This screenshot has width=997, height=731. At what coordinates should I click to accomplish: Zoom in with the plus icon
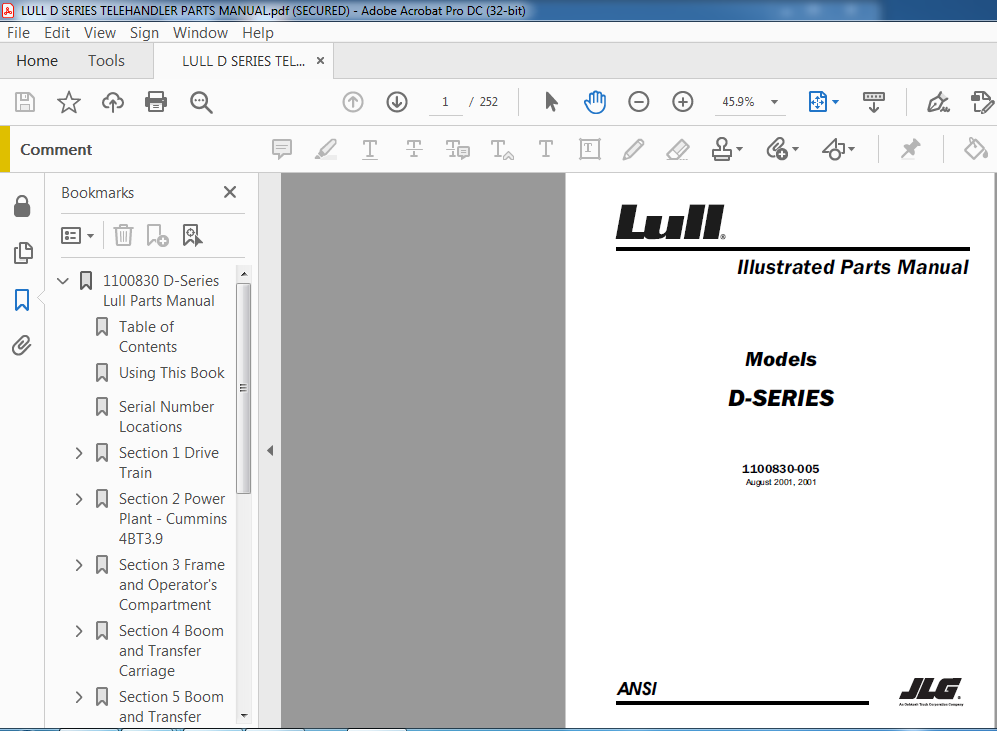point(682,102)
